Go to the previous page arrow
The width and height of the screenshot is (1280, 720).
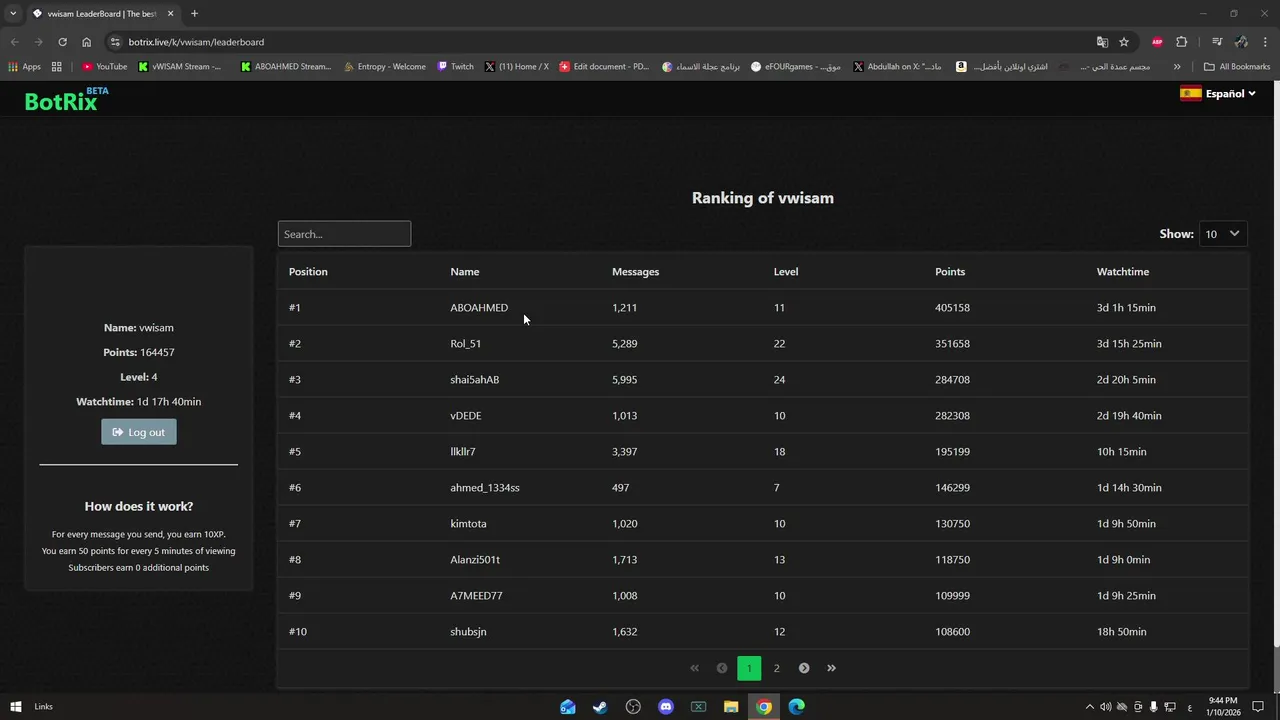[x=722, y=668]
